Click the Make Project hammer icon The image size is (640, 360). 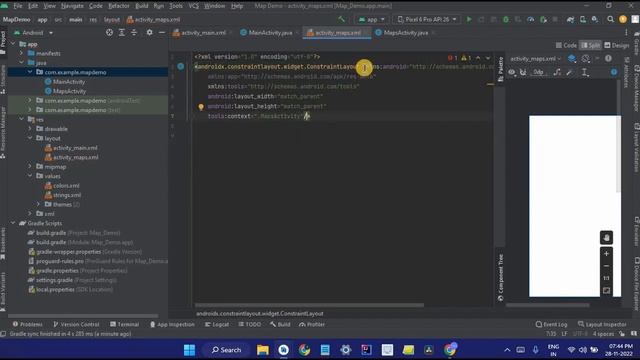coord(341,19)
